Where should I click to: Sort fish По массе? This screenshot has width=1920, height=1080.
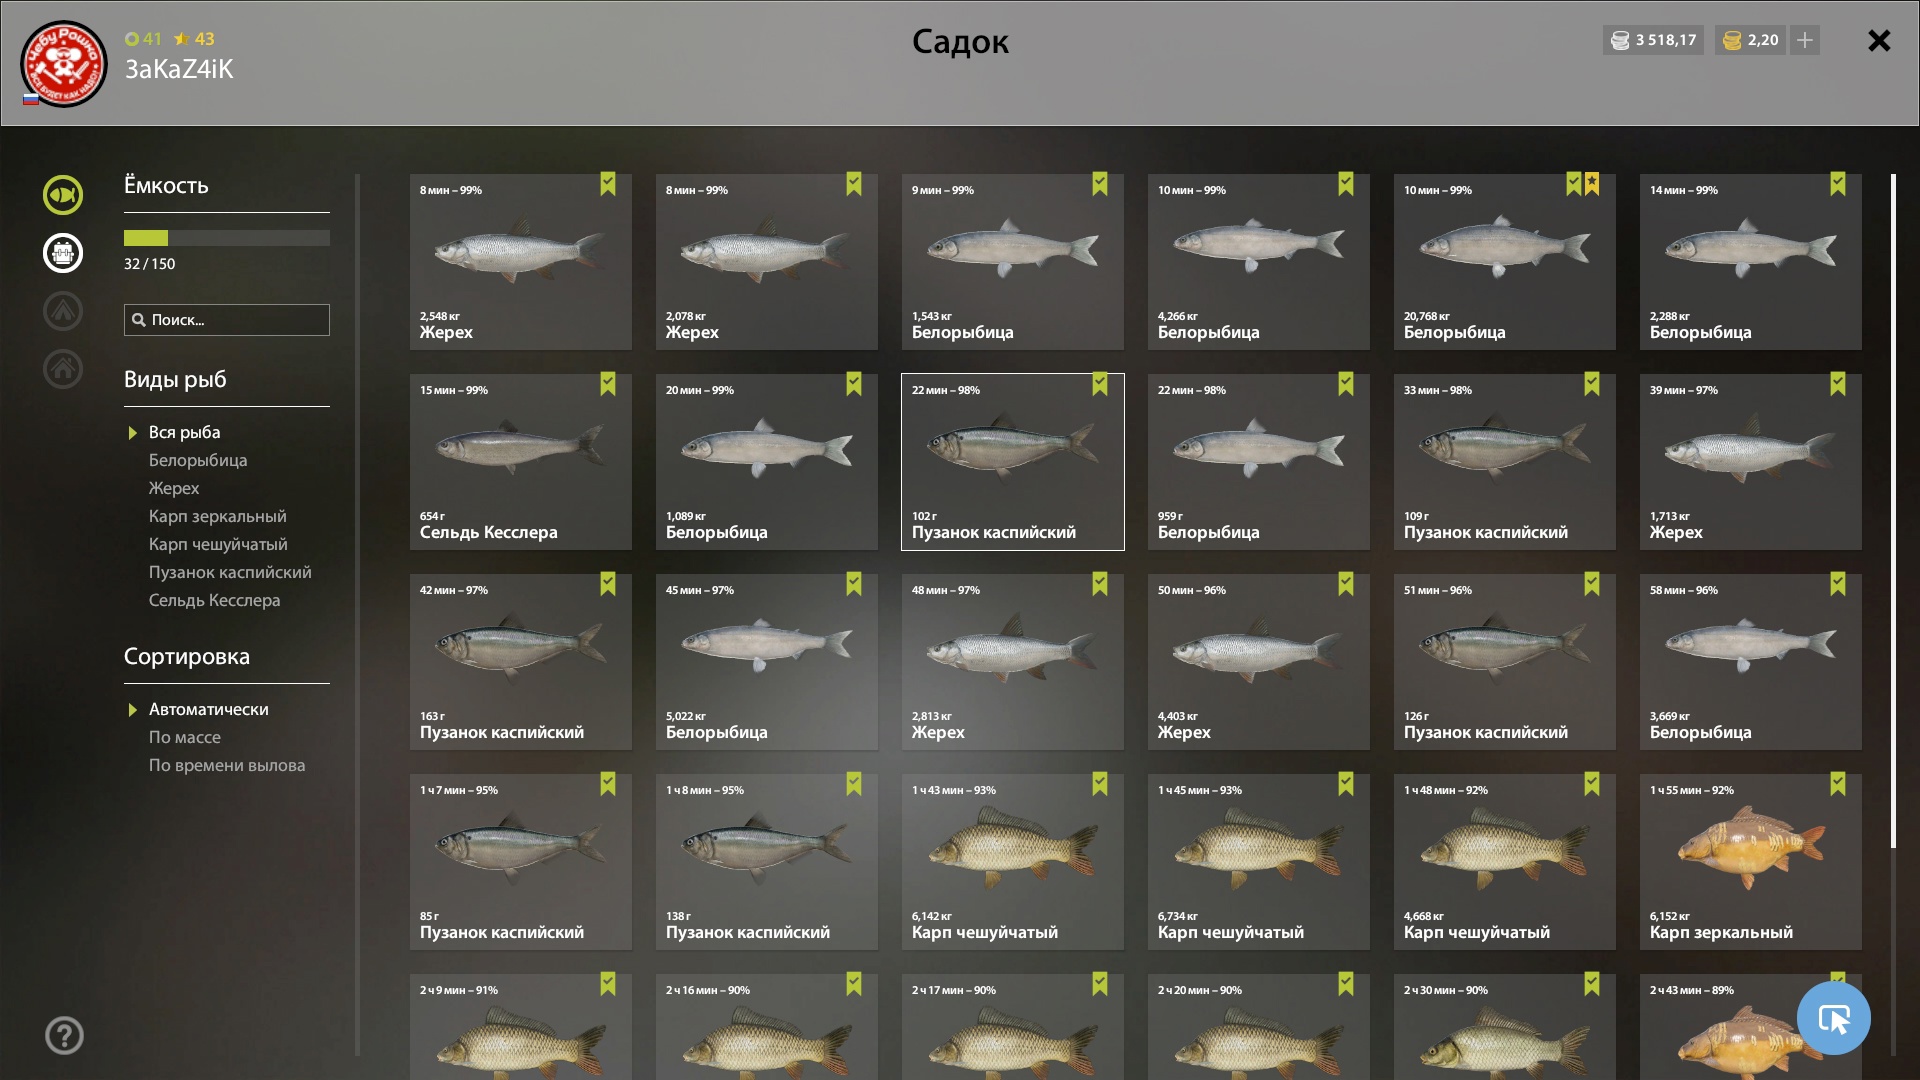(x=185, y=737)
